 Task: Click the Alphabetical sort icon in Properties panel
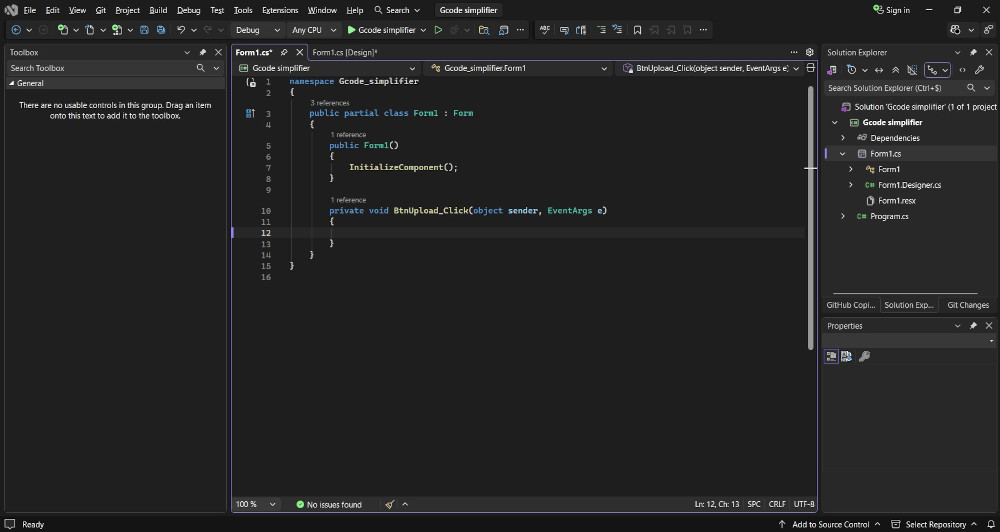846,356
